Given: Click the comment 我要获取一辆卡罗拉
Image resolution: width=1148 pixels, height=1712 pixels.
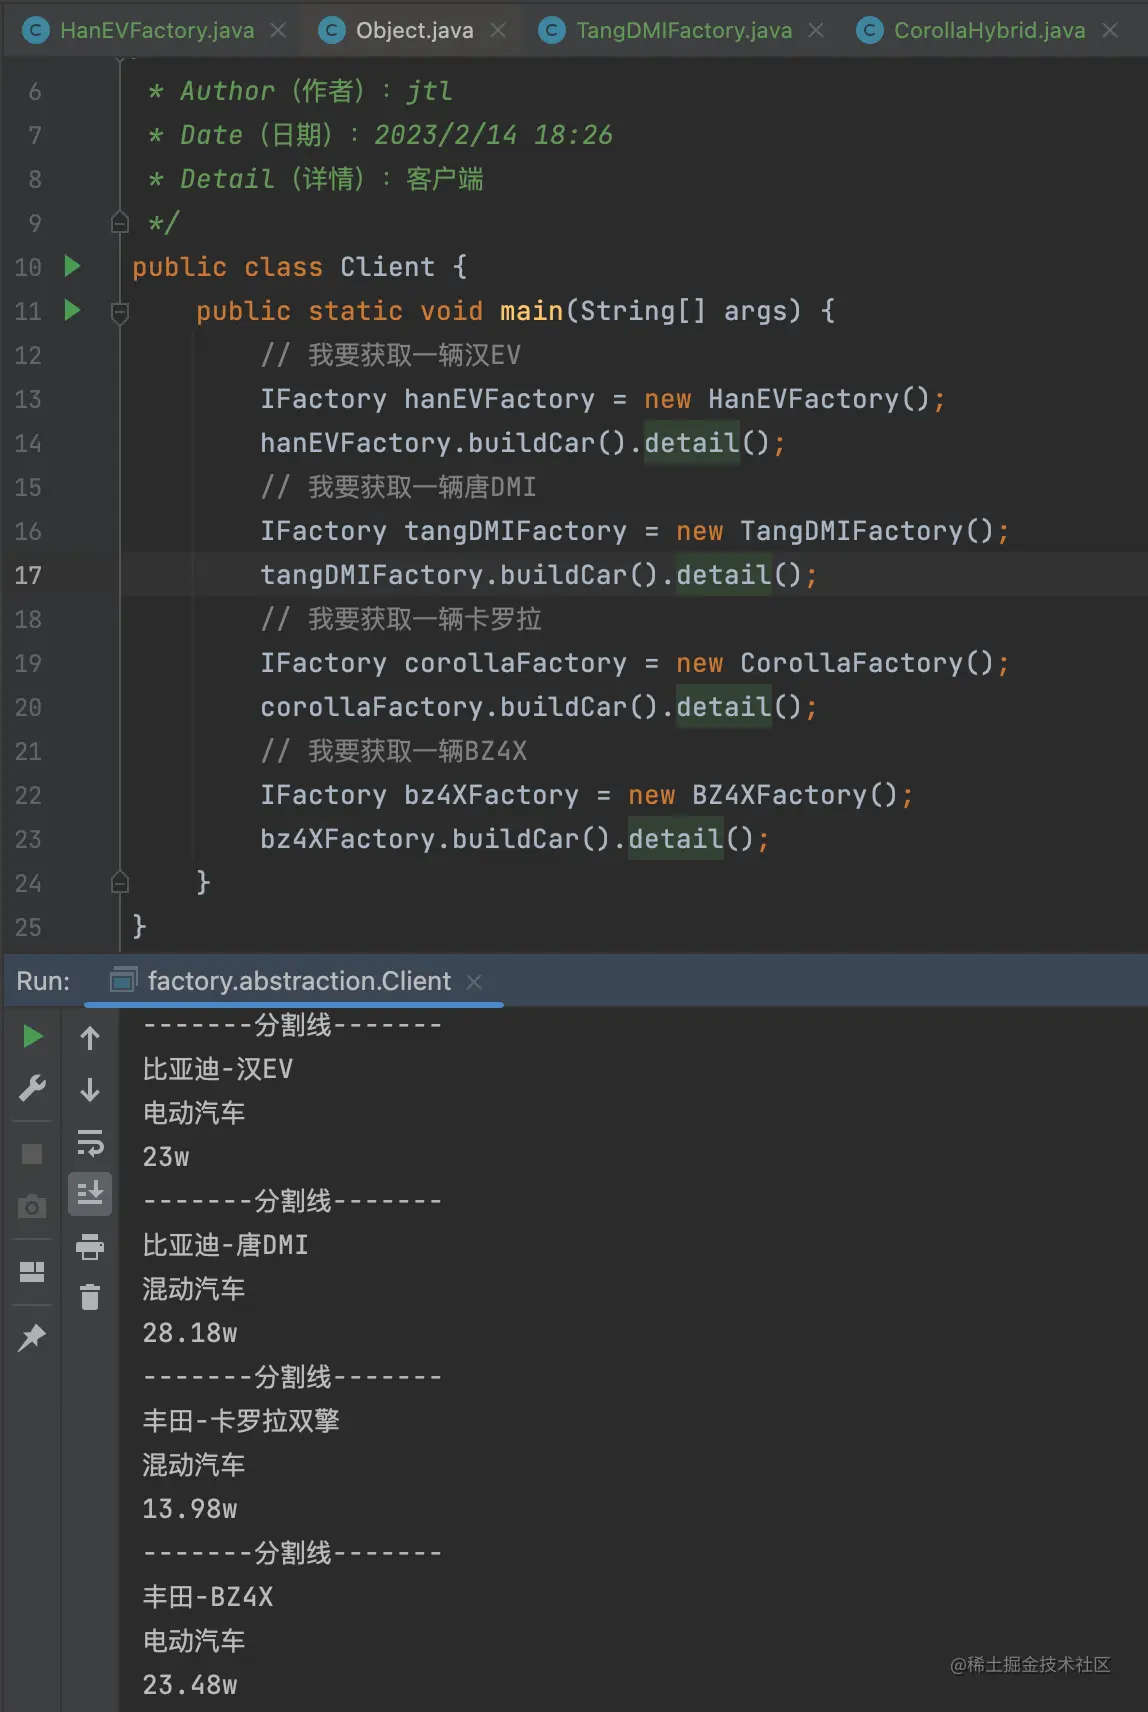Looking at the screenshot, I should click(x=401, y=619).
